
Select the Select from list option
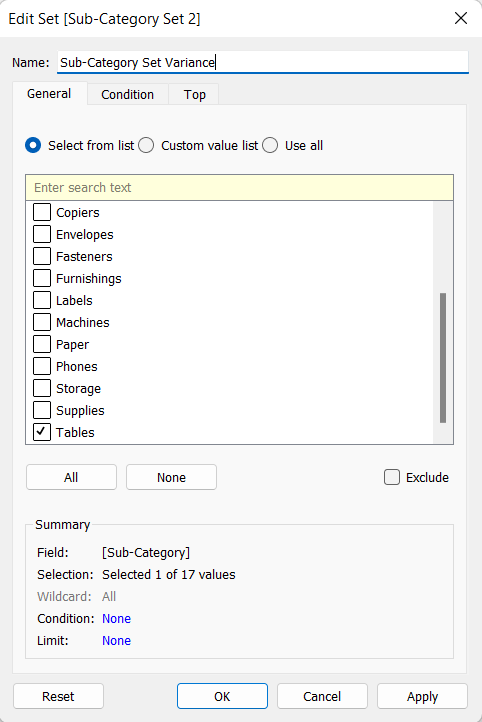(x=33, y=146)
